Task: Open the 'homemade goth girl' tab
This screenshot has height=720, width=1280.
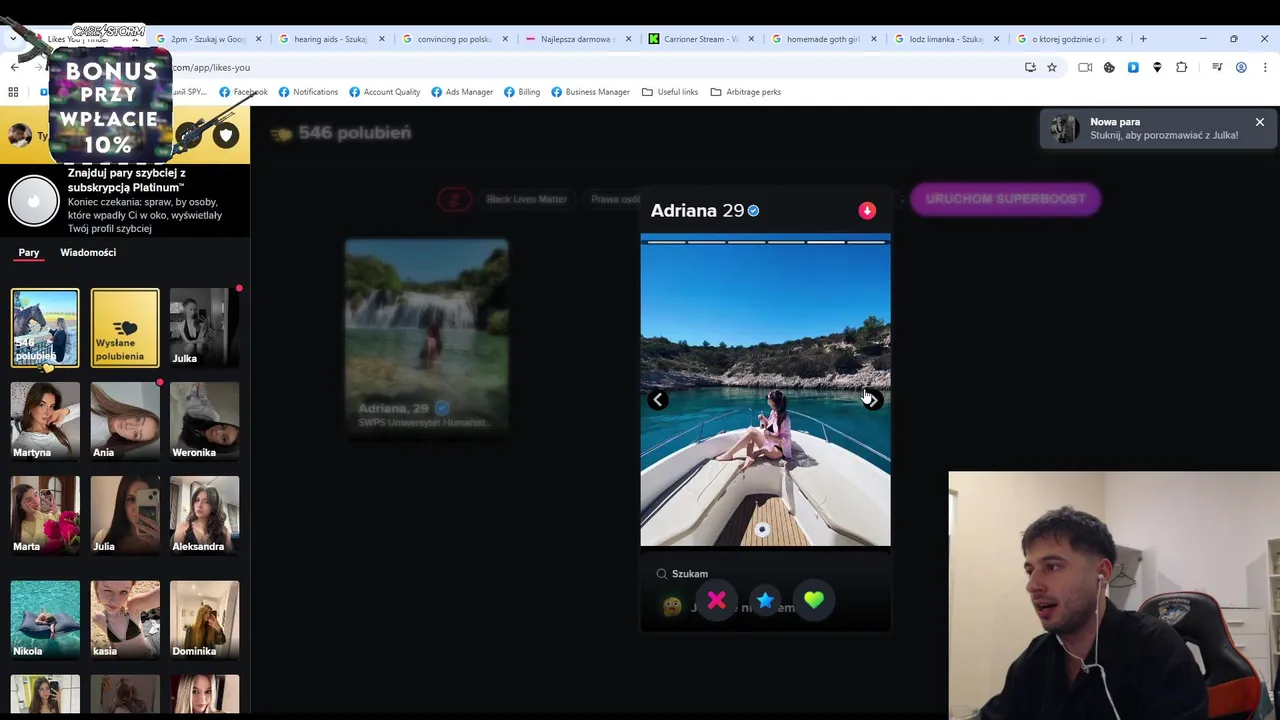Action: point(823,39)
